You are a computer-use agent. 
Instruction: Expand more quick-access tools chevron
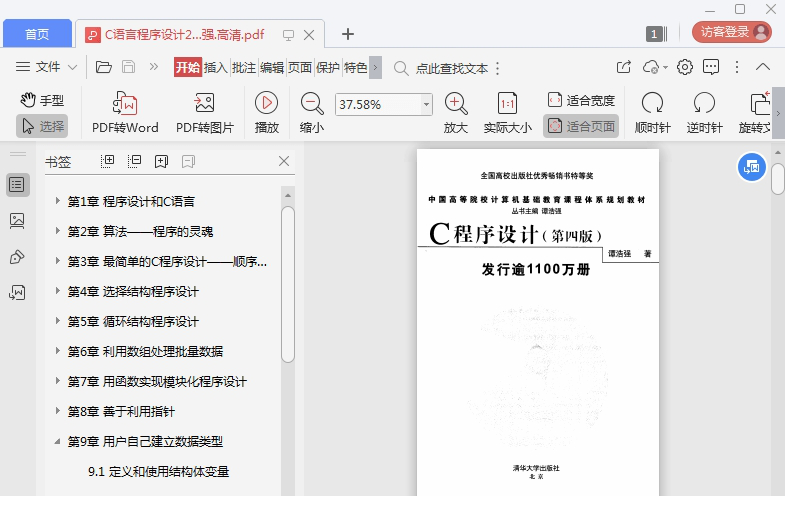point(154,67)
